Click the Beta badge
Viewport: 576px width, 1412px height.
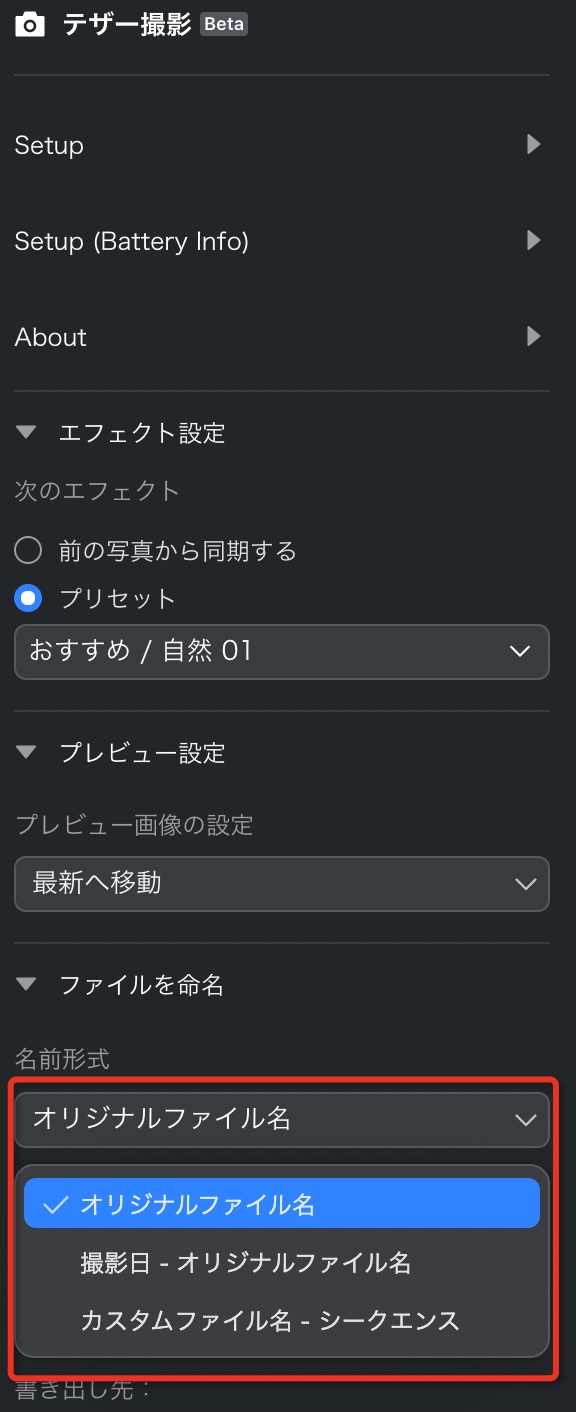pos(224,24)
